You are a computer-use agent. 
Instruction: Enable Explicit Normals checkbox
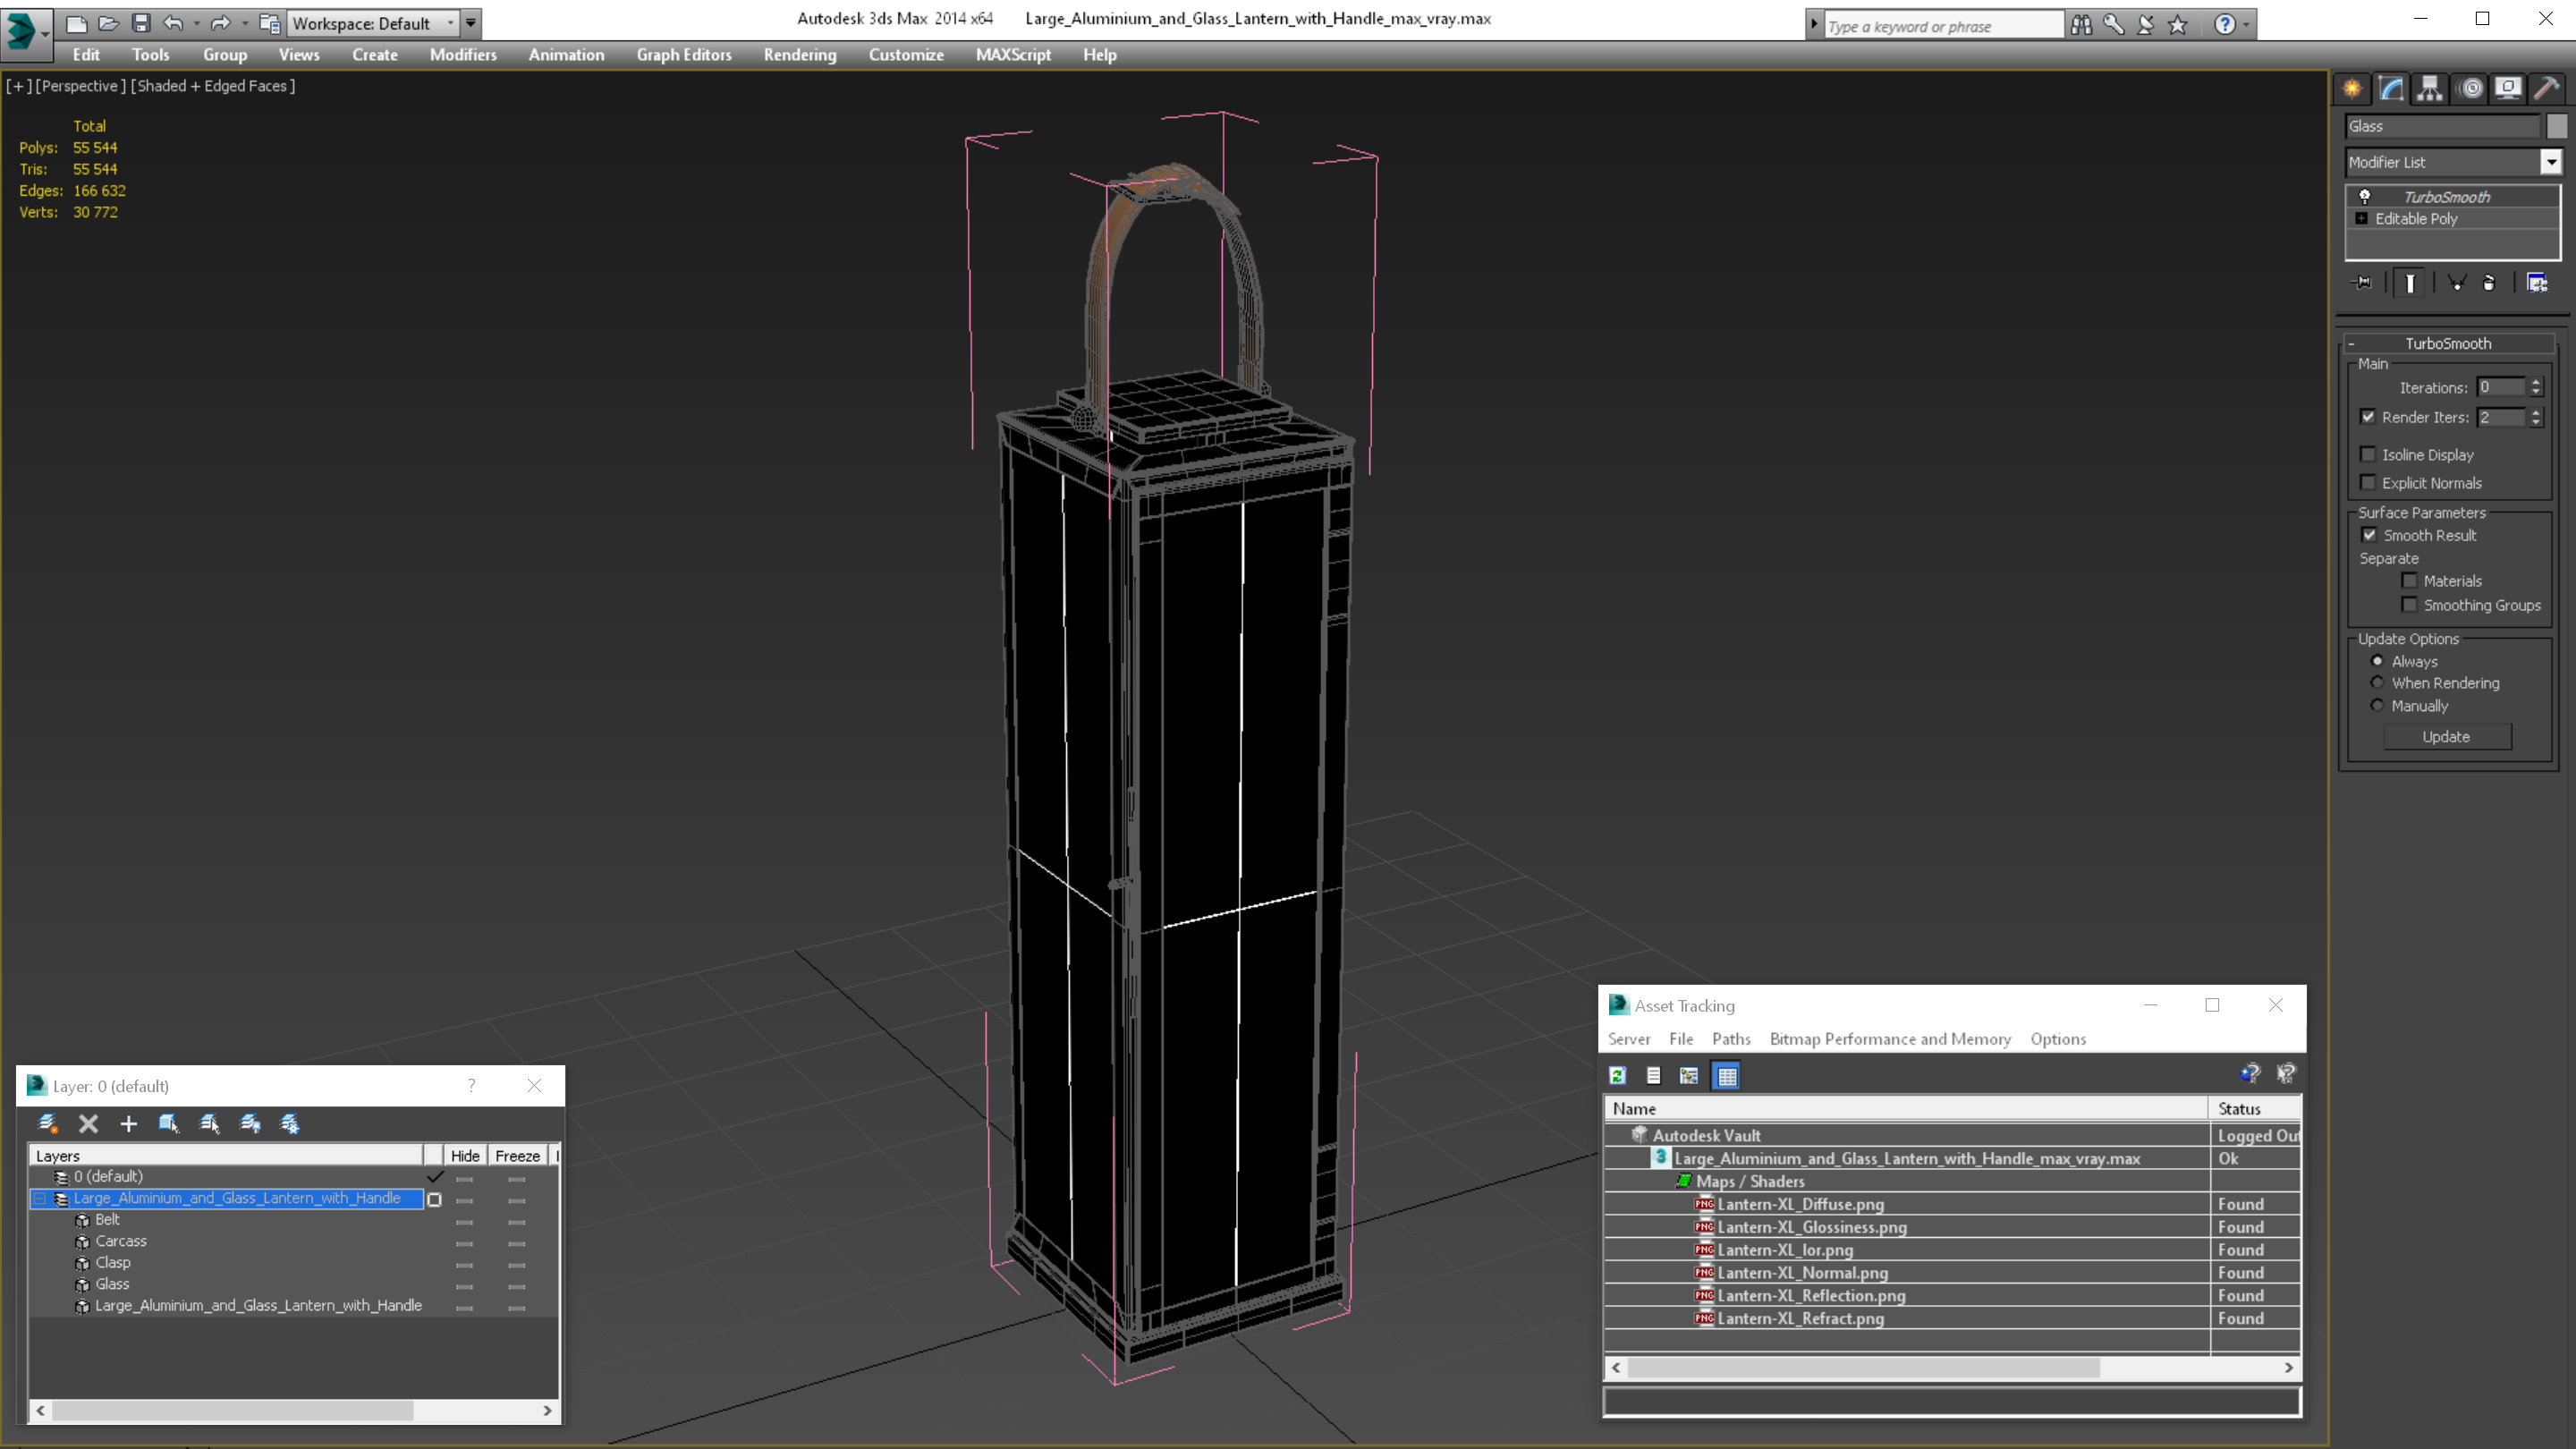pos(2368,483)
